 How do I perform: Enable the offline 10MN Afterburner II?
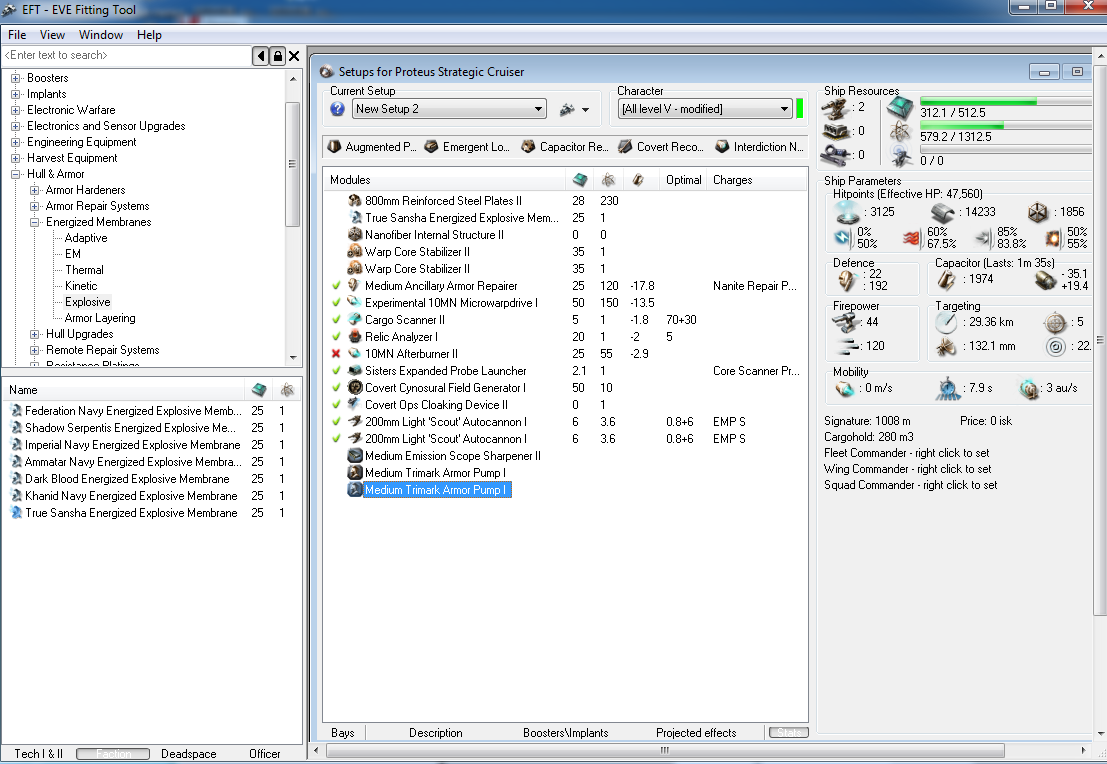[337, 354]
